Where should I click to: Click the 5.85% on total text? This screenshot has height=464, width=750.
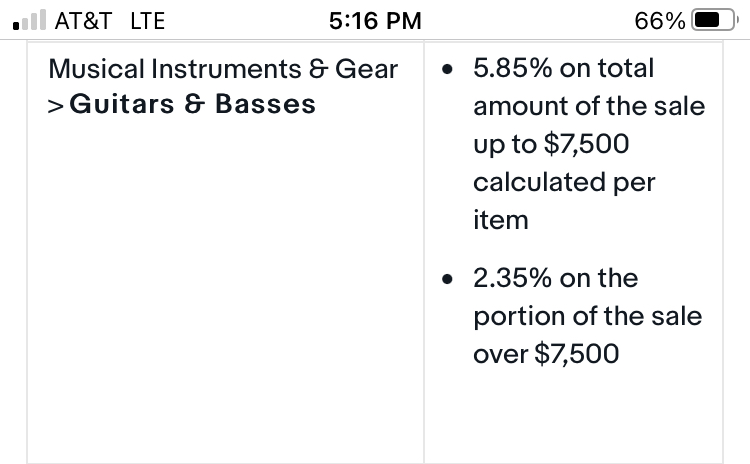[563, 68]
